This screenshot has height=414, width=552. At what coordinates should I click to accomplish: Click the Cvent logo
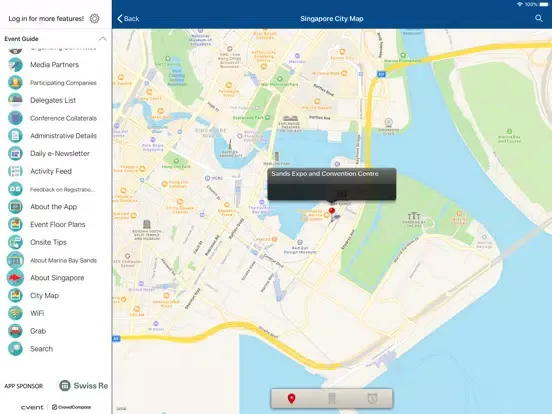[x=32, y=407]
